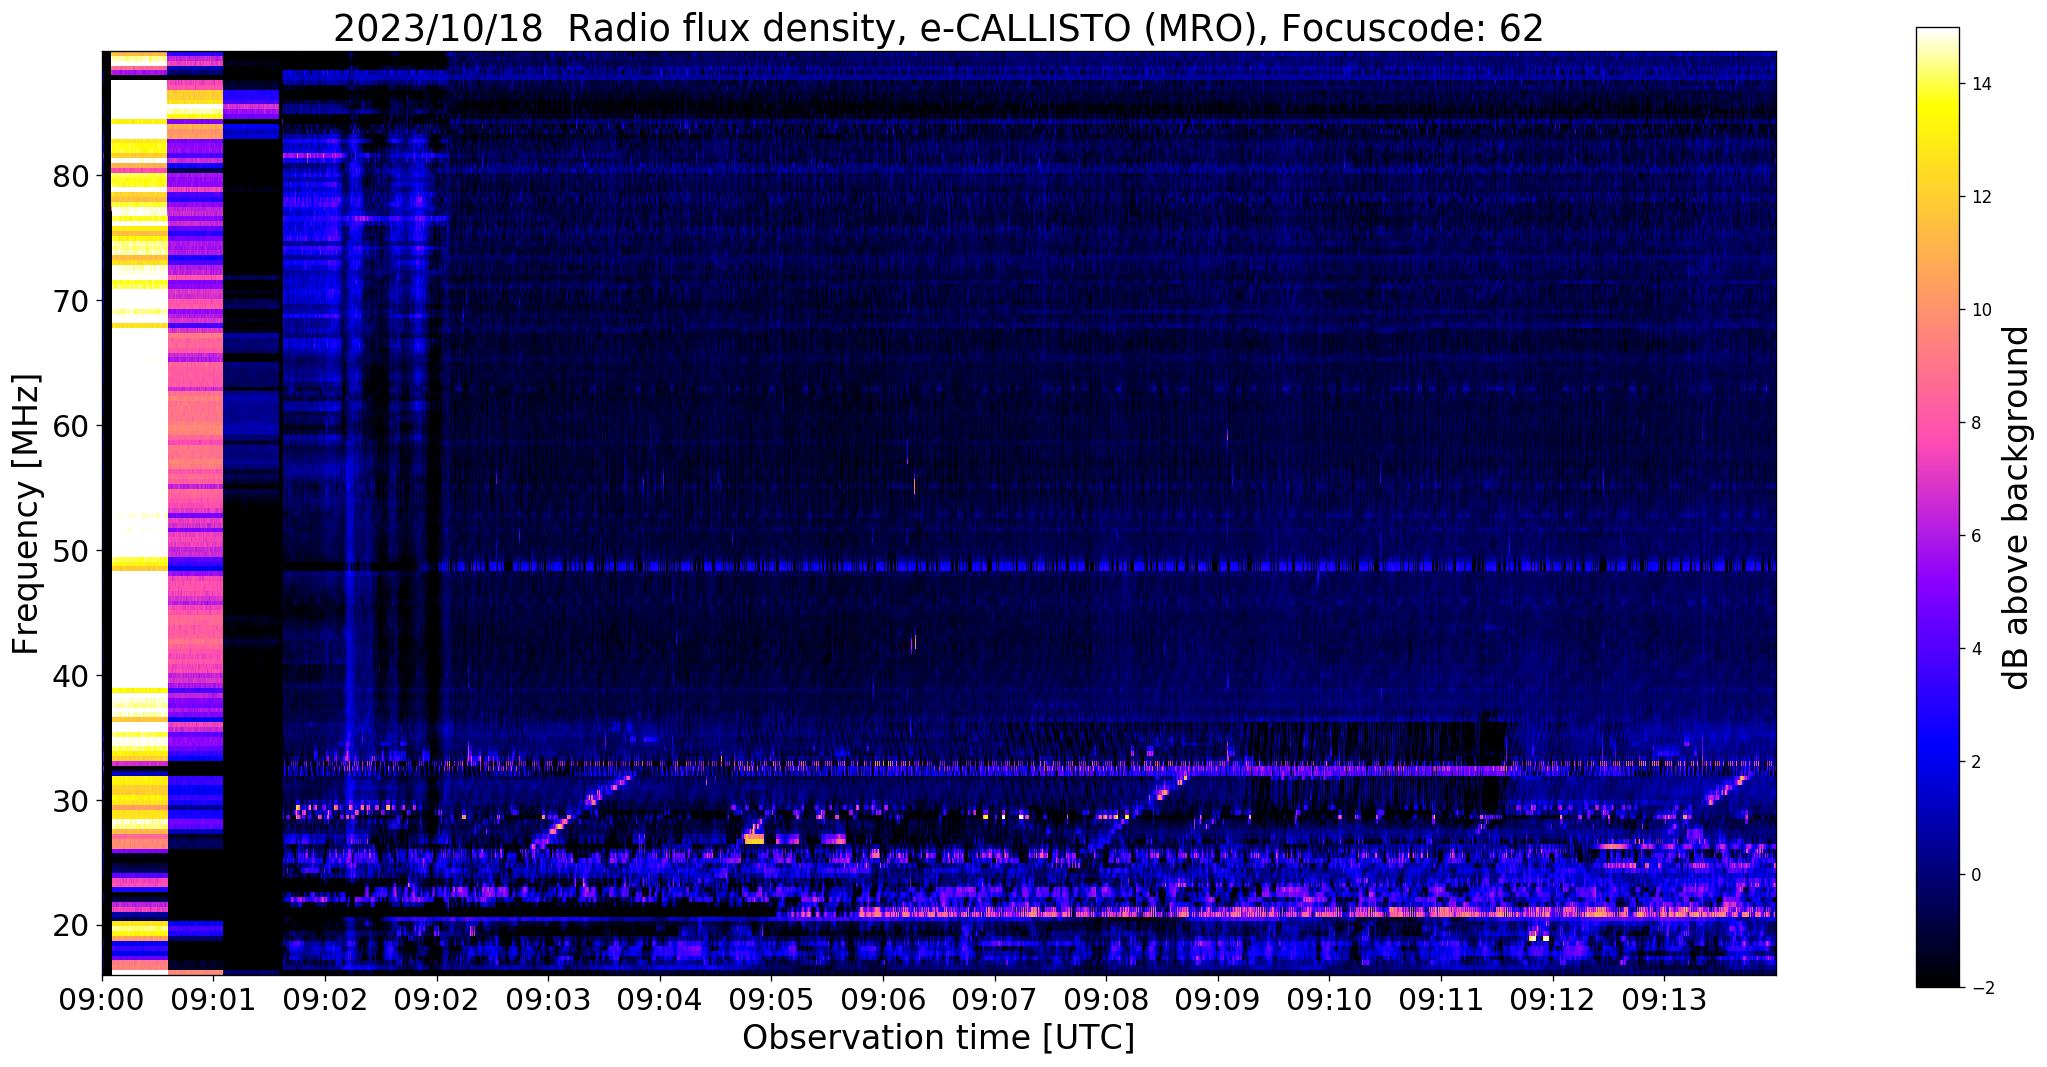Viewport: 2047px width, 1067px height.
Task: Click the spectrogram plot area
Action: click(x=939, y=512)
